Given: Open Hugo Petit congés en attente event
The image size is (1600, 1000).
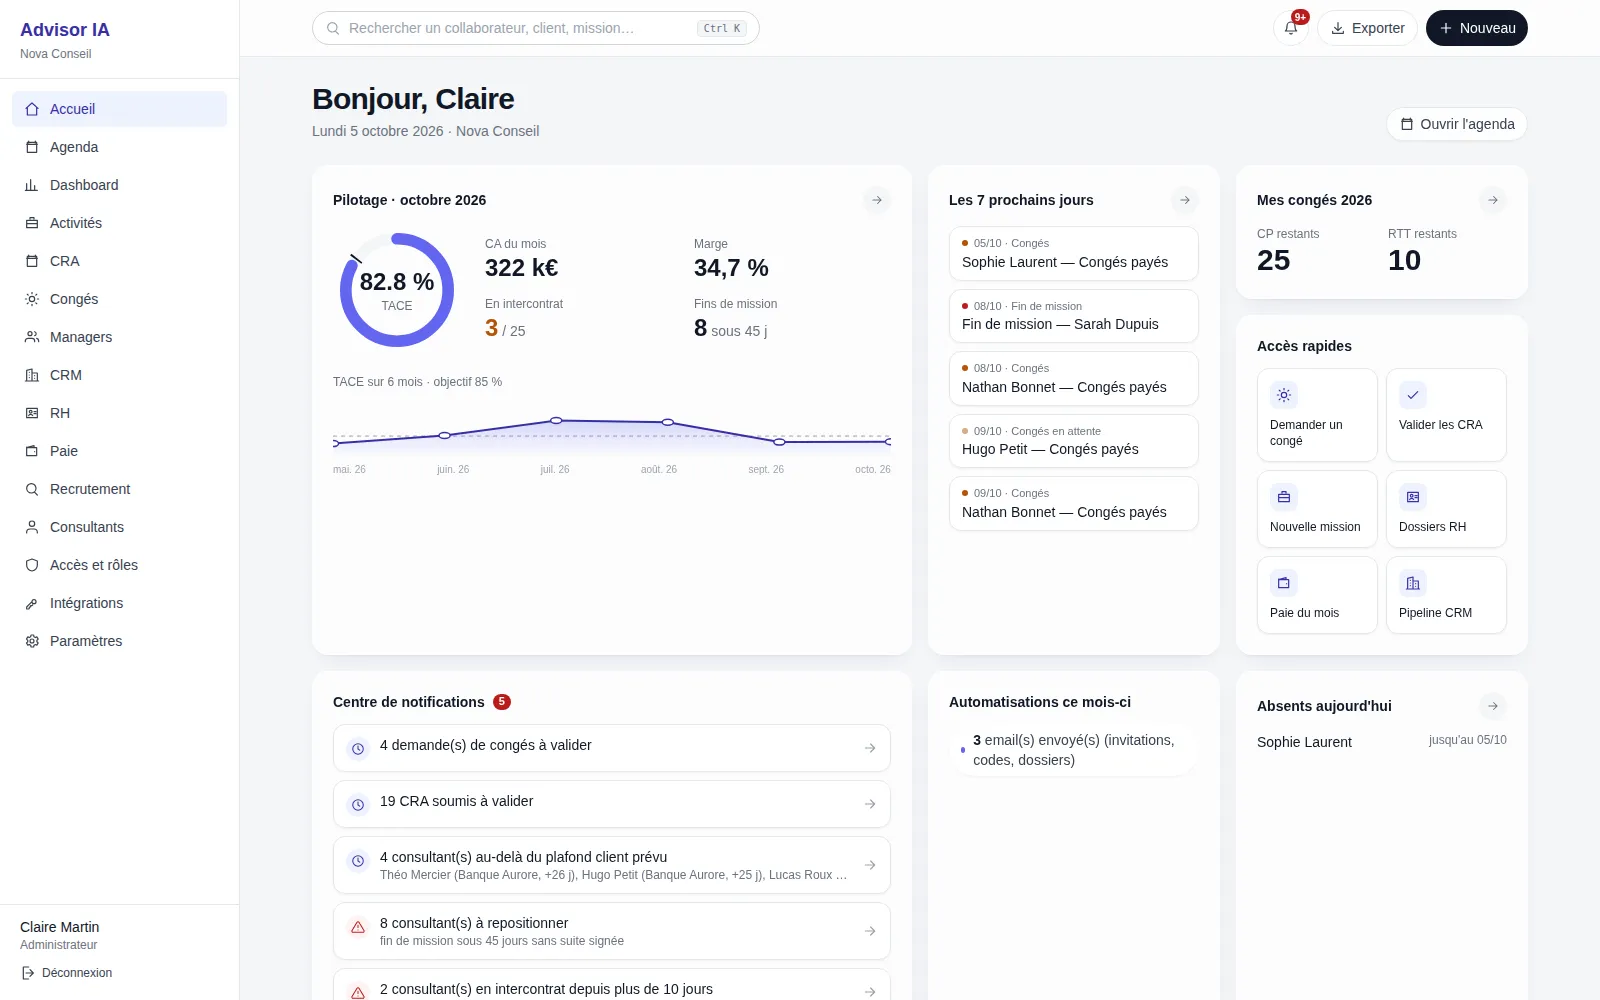Looking at the screenshot, I should [x=1074, y=441].
